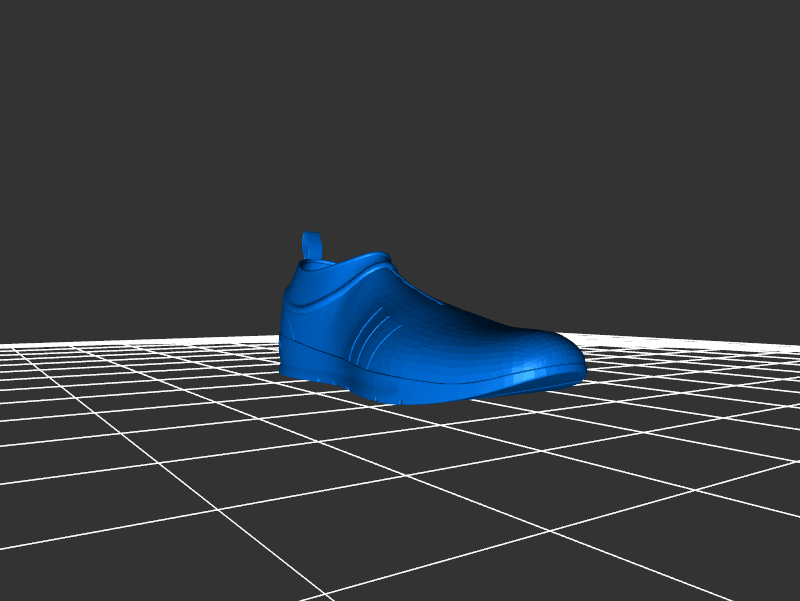Click the dark background in top-right corner
The image size is (800, 601).
tap(760, 40)
